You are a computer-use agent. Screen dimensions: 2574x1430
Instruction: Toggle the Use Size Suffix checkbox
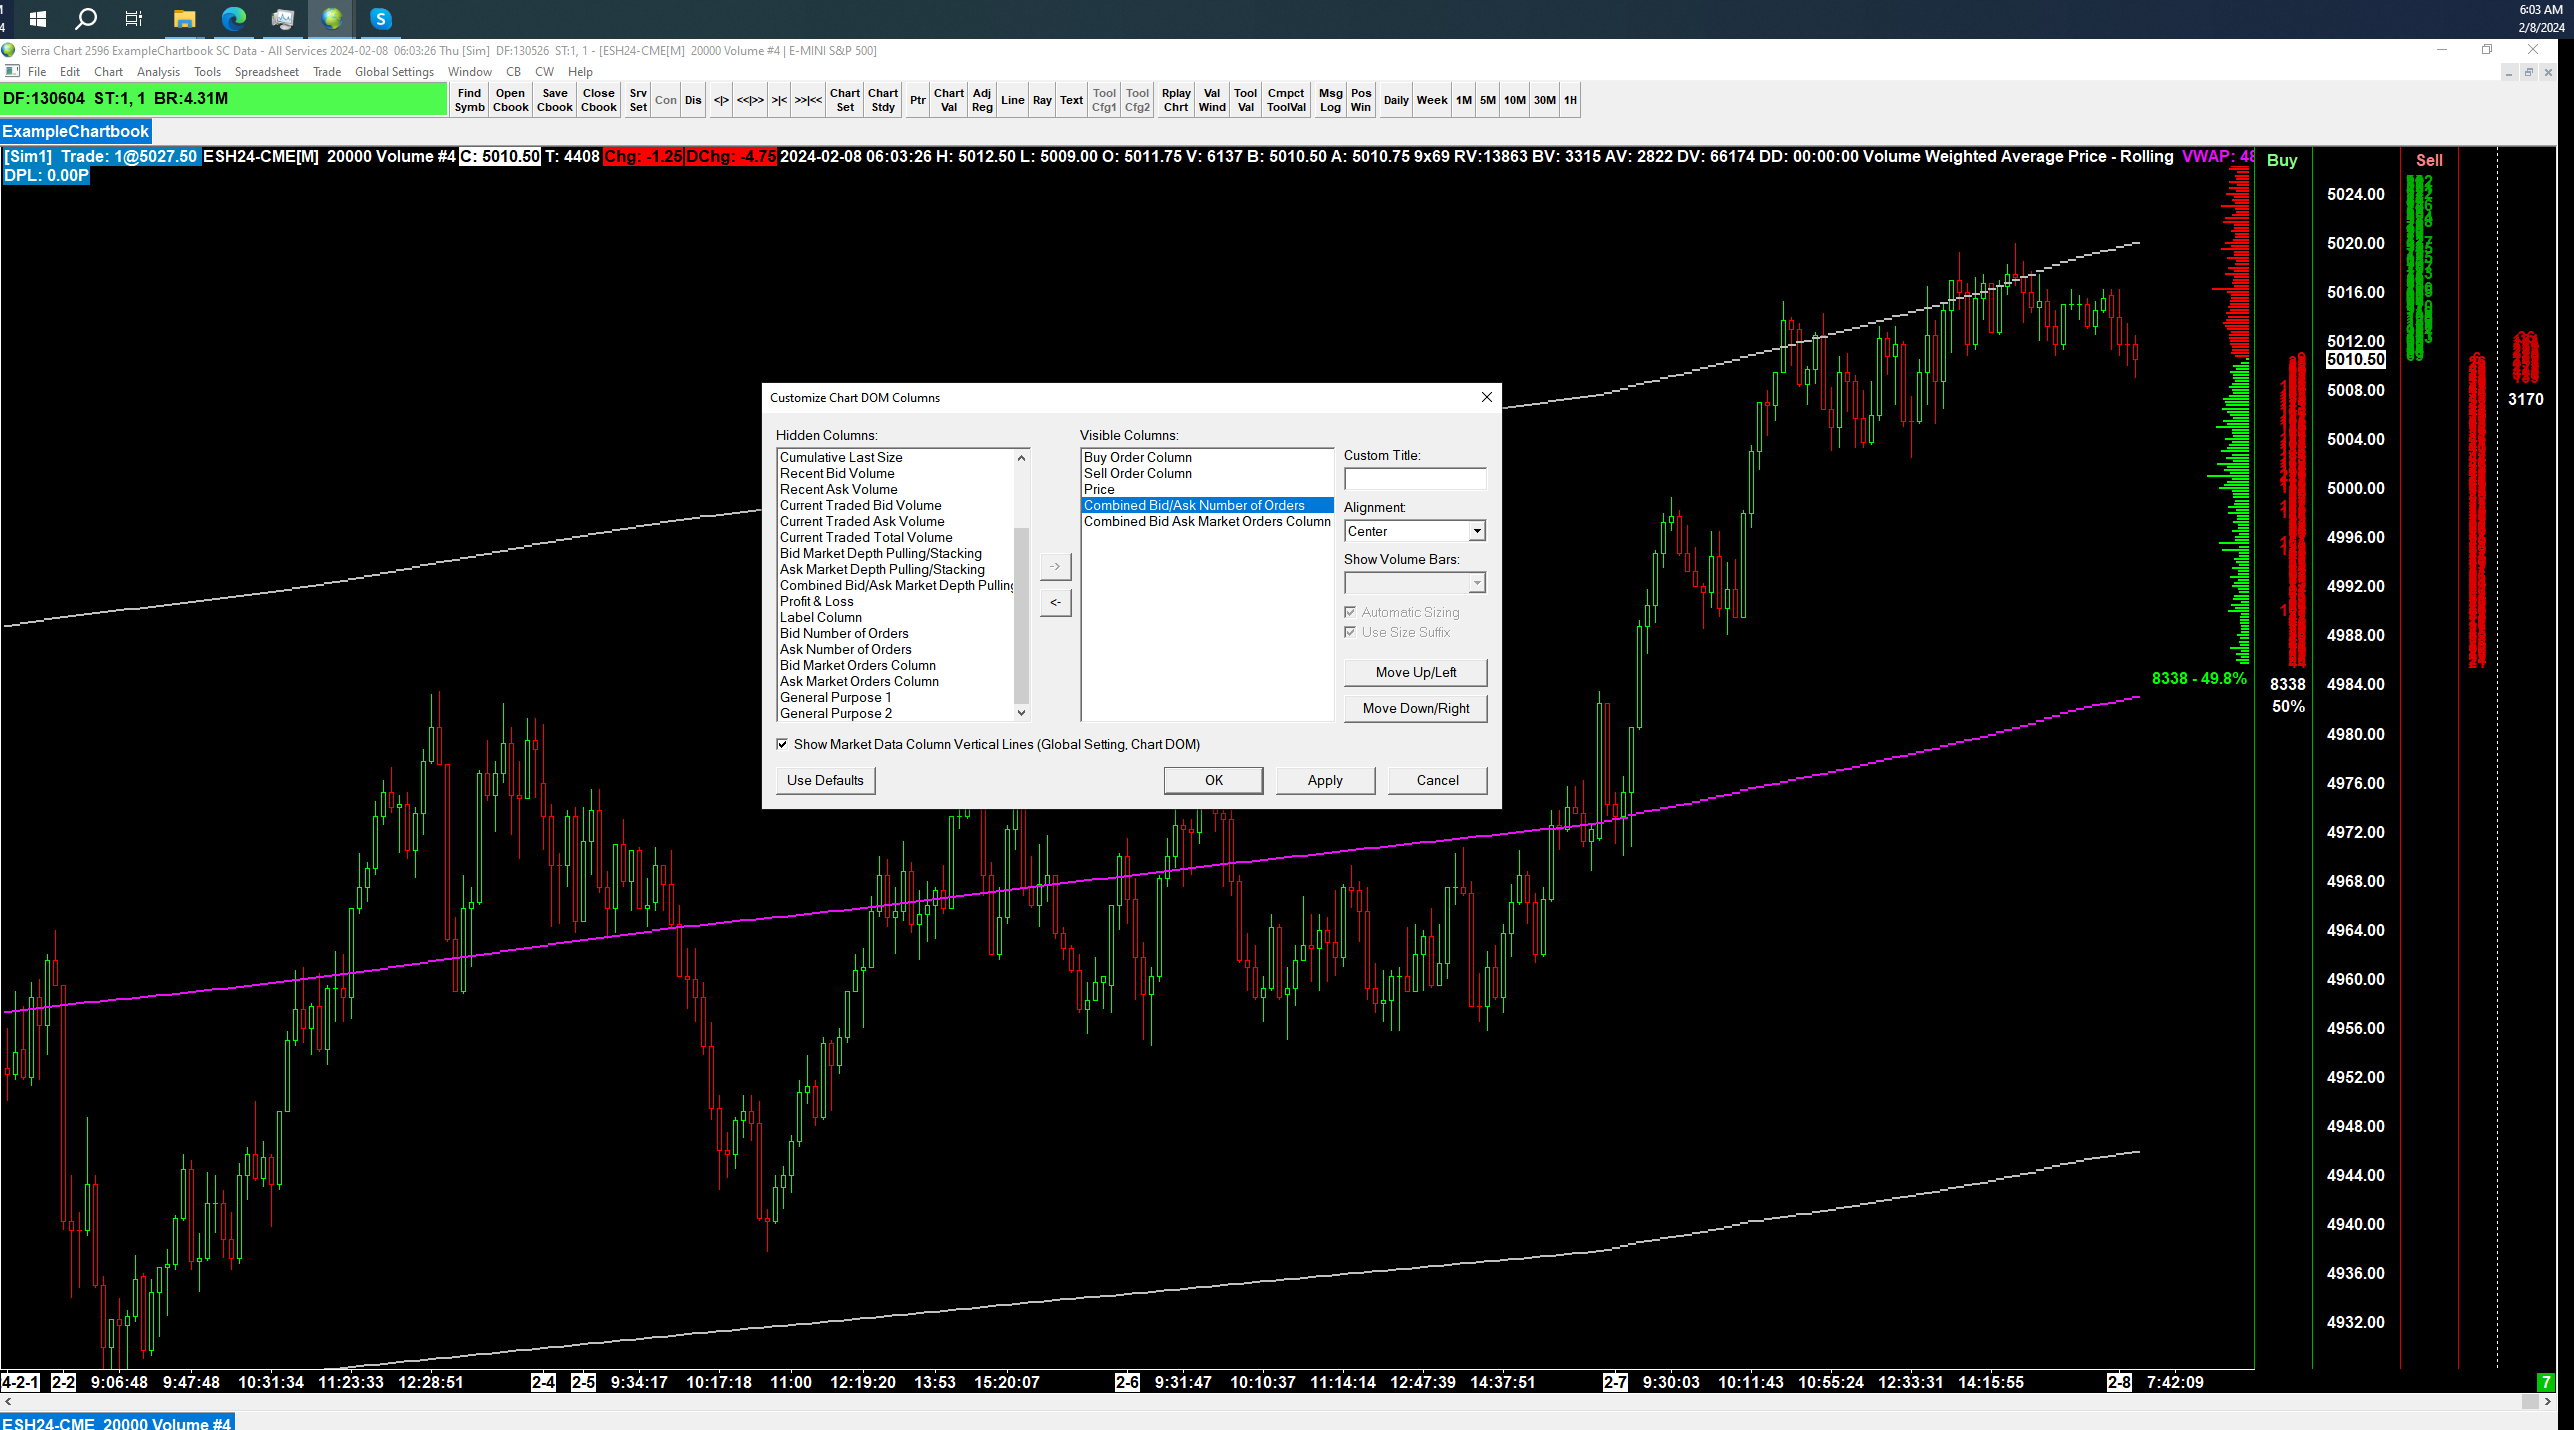1350,632
